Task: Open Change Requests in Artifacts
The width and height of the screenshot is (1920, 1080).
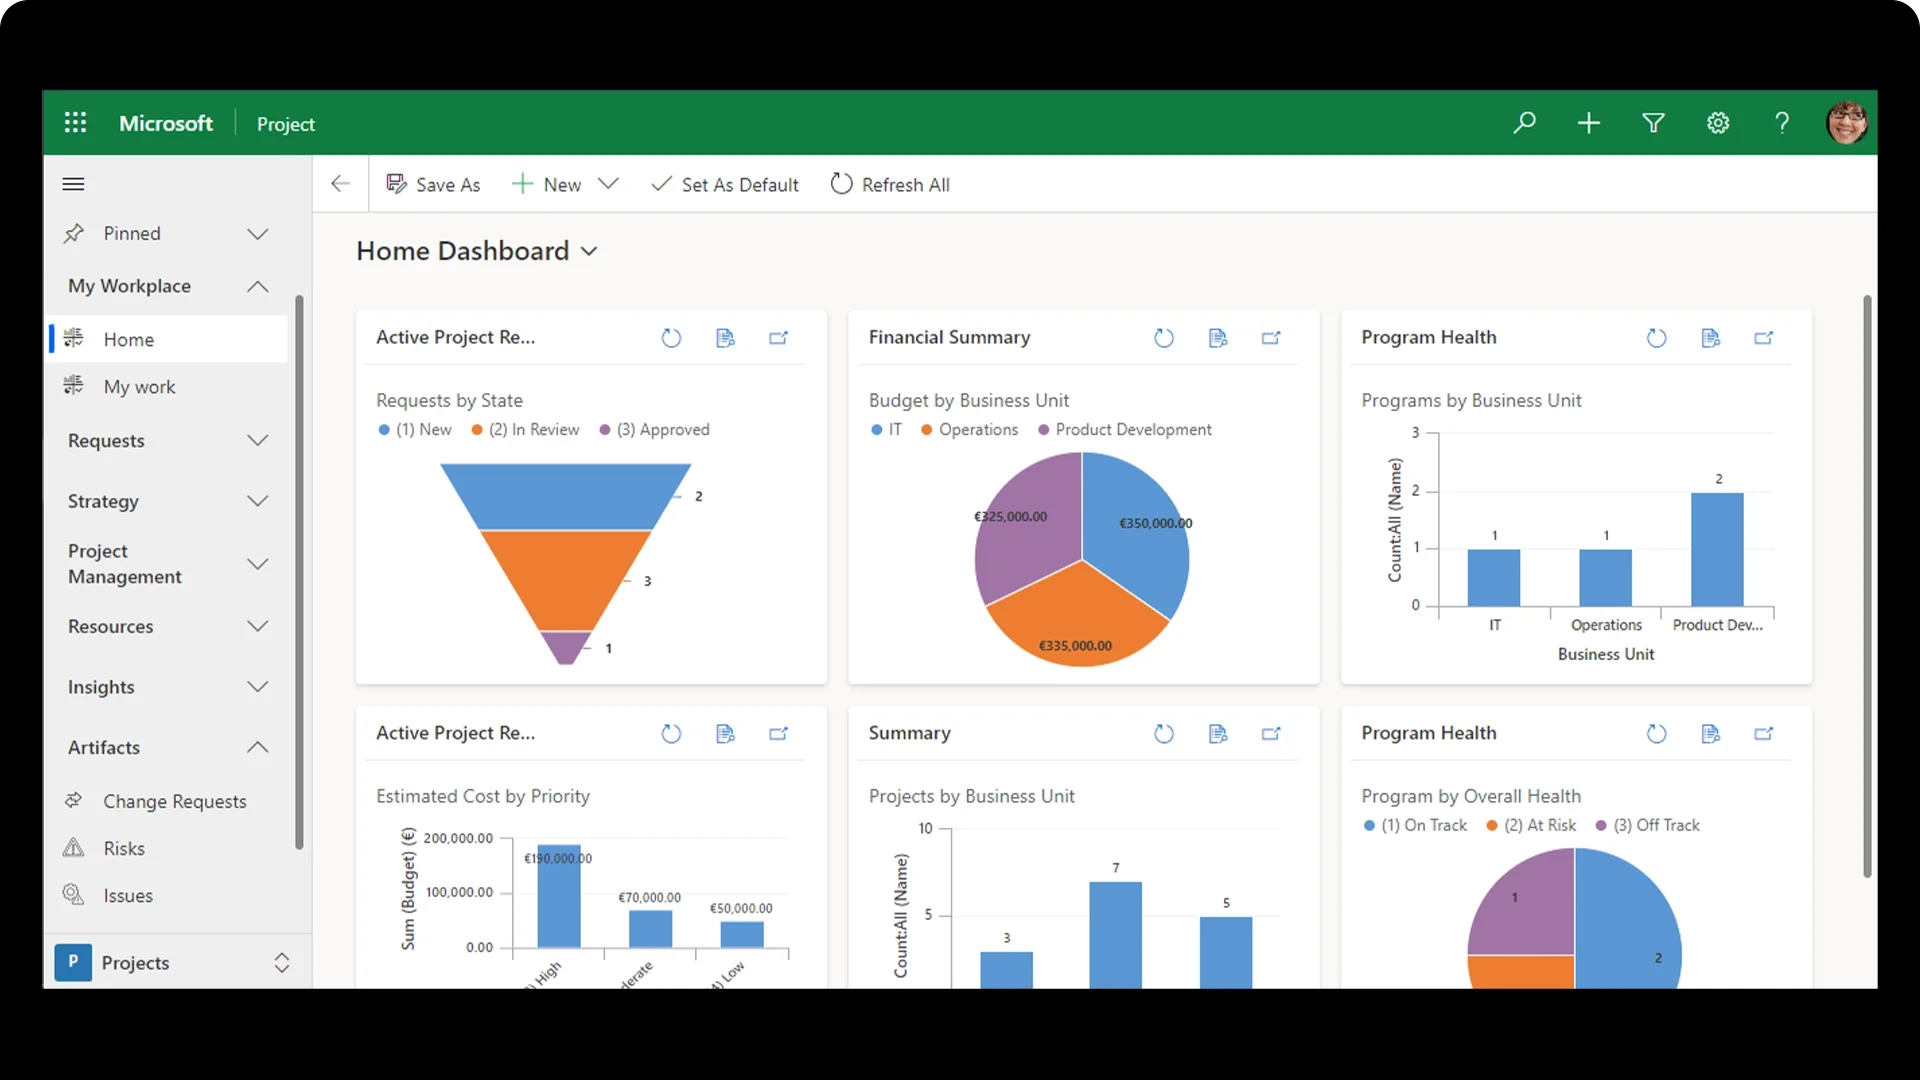Action: pos(174,801)
